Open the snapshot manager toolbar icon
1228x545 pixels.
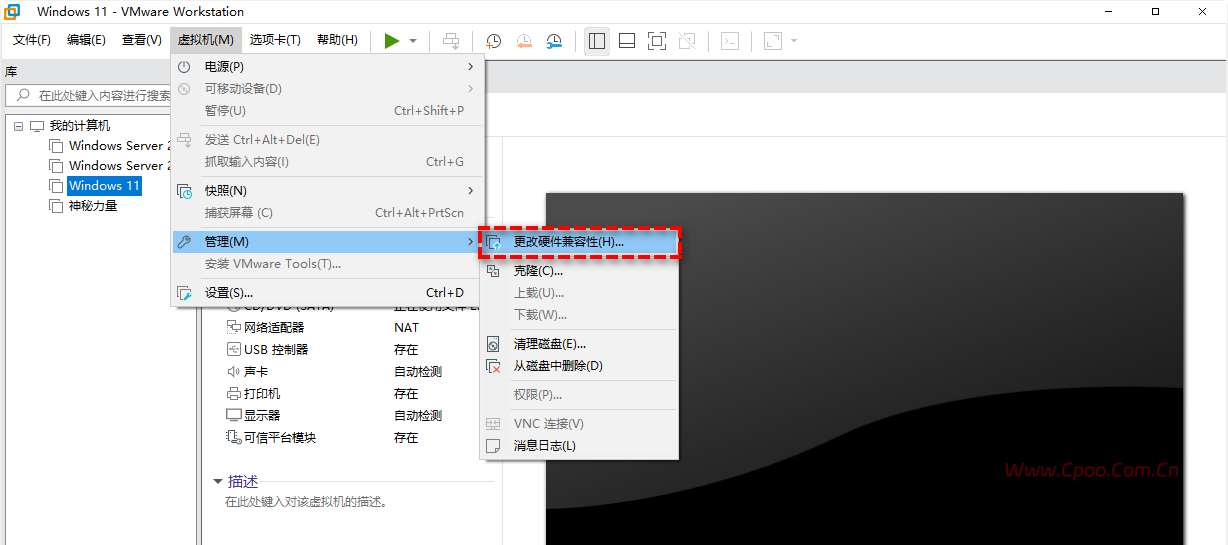[554, 41]
